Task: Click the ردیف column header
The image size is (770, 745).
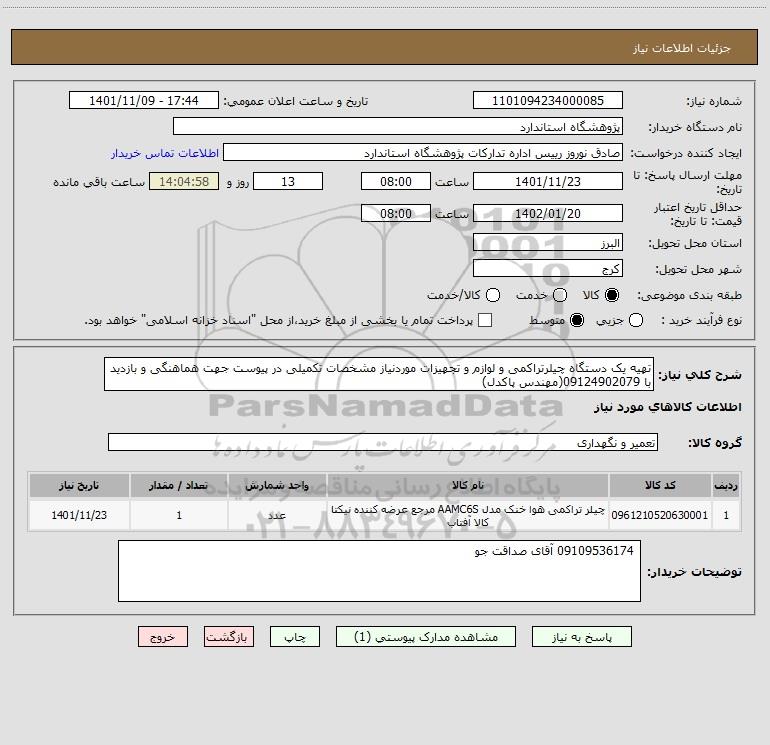Action: pyautogui.click(x=726, y=486)
